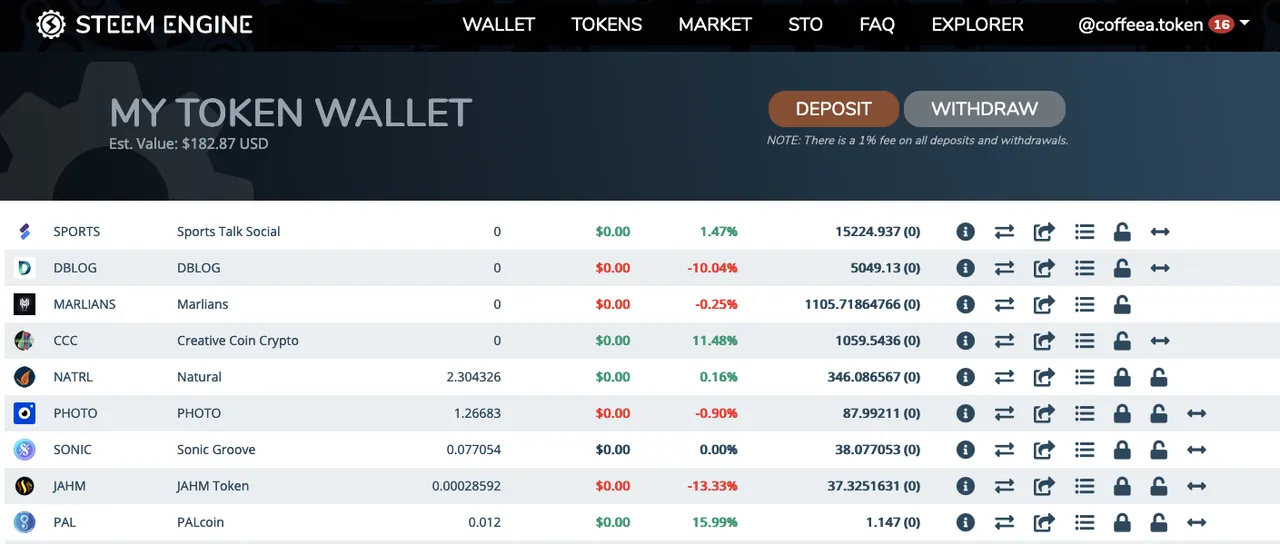1280x544 pixels.
Task: Click the Est. Value $182.87 USD text
Action: point(189,144)
